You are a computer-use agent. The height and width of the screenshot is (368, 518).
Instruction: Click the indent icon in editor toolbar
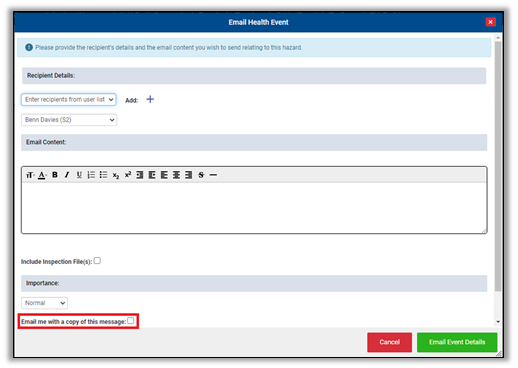tap(152, 175)
